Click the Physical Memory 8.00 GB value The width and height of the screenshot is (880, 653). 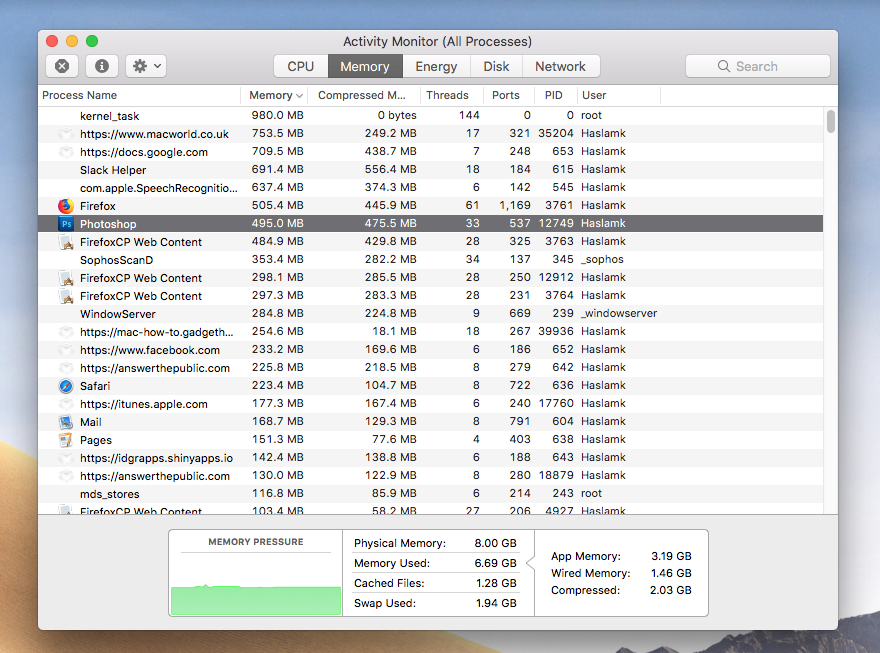[496, 543]
